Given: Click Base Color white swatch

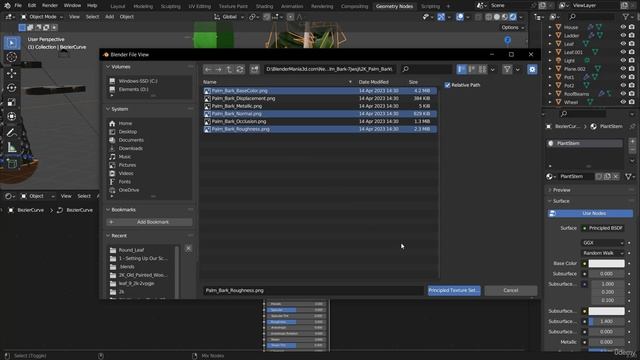Looking at the screenshot, I should [x=606, y=264].
